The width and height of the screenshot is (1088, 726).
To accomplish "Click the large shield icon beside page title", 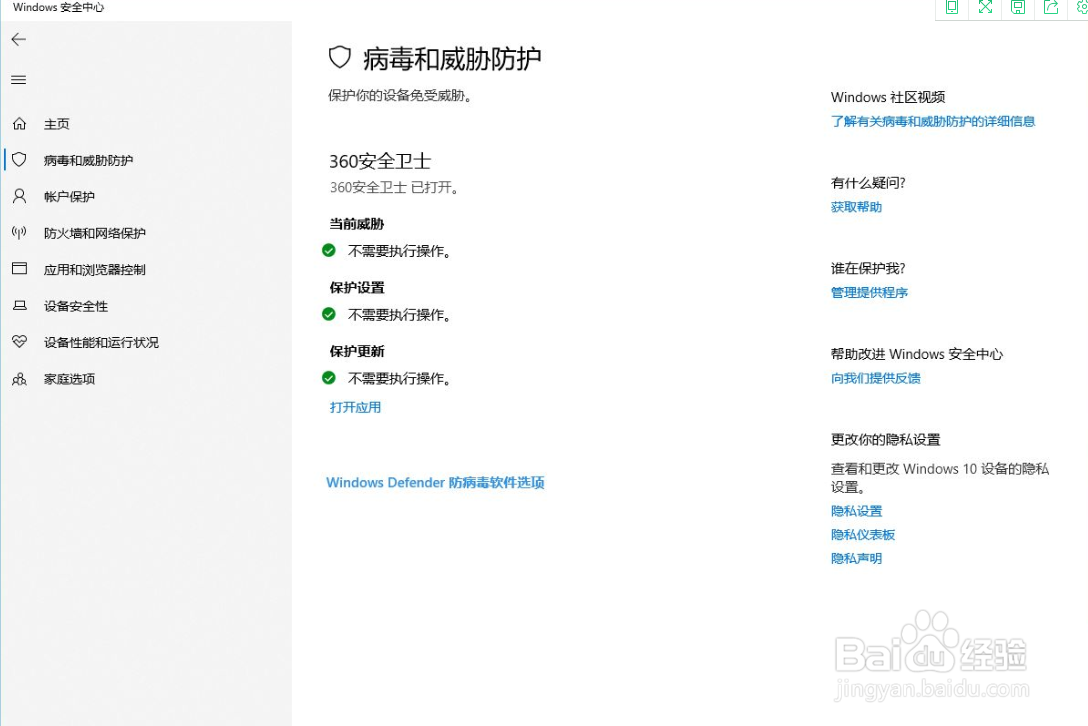I will (339, 58).
